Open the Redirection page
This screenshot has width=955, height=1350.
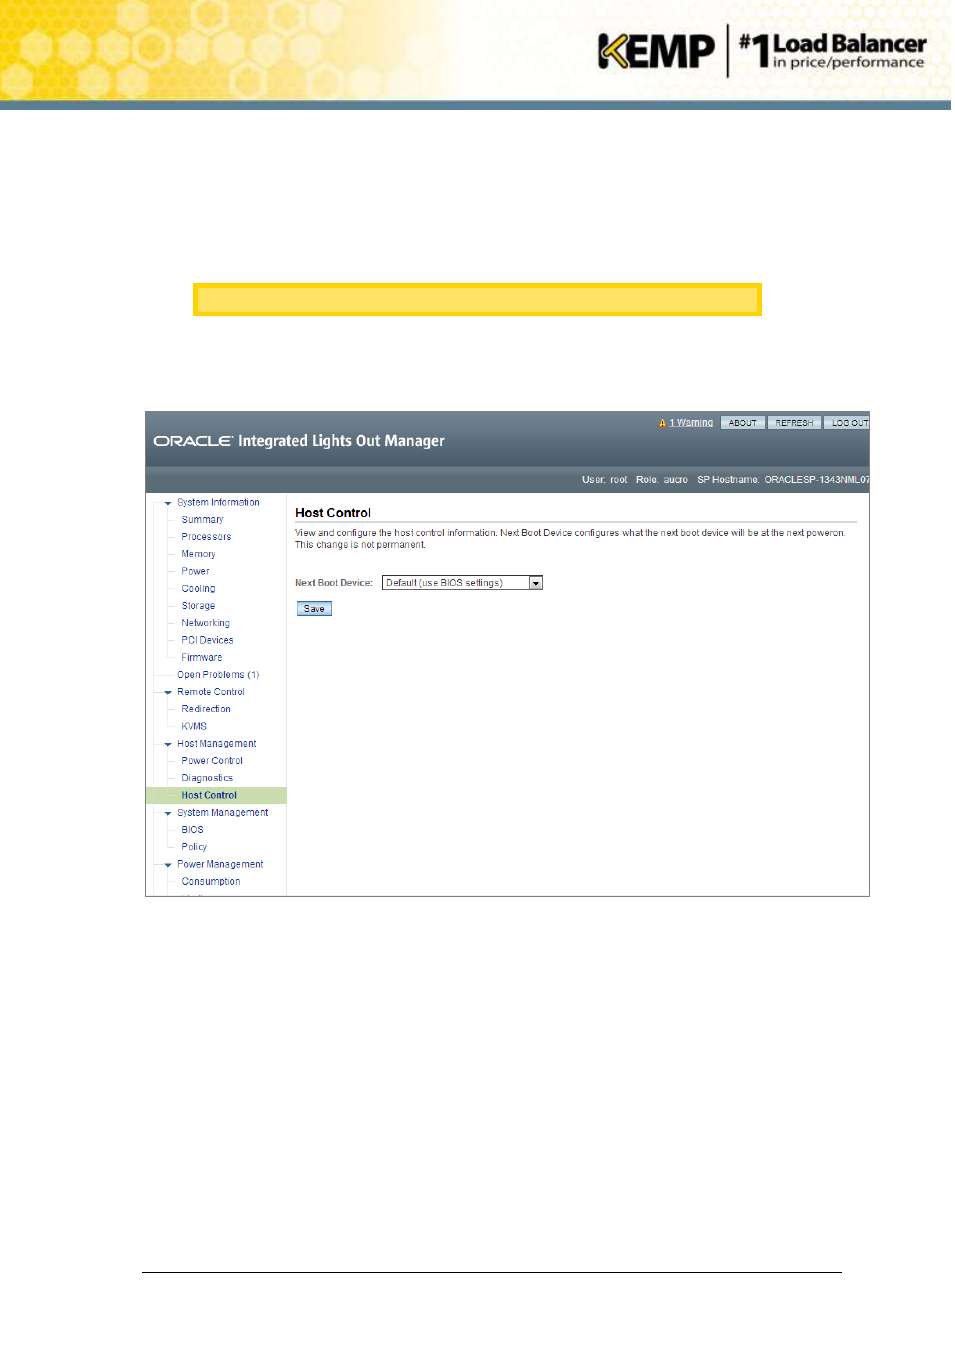point(205,709)
